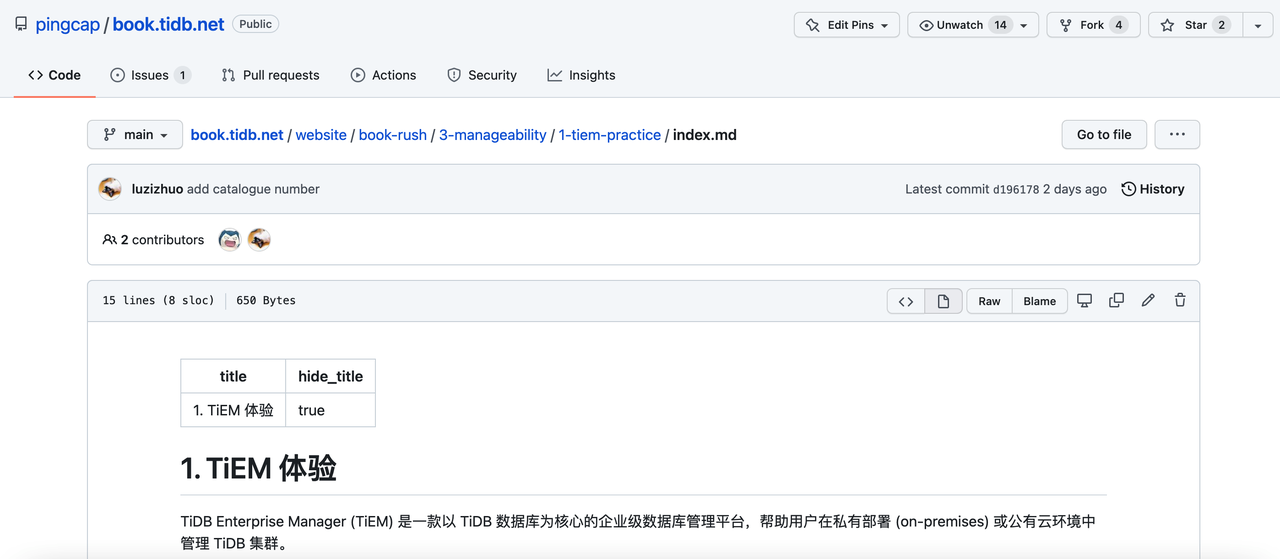Star the repository

pyautogui.click(x=1195, y=25)
